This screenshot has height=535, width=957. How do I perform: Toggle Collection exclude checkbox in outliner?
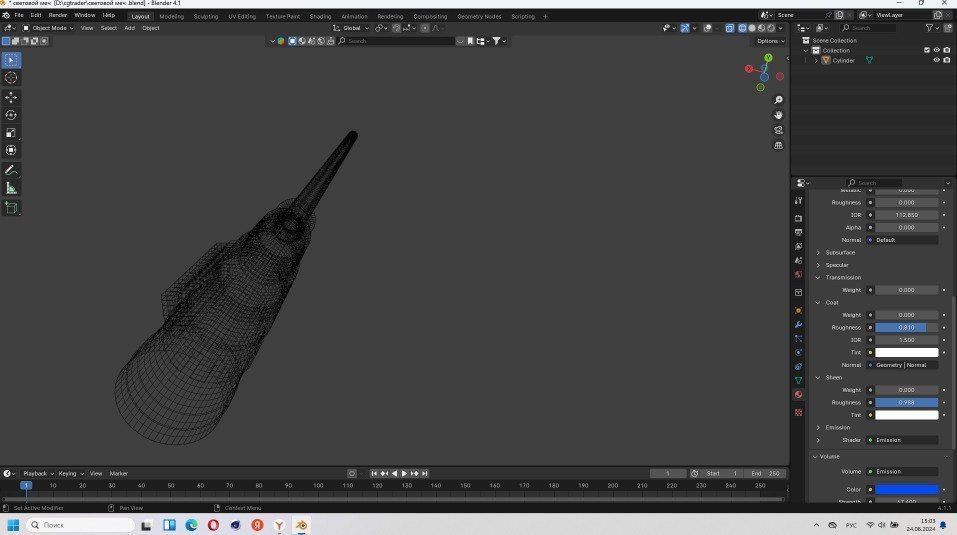(x=926, y=51)
